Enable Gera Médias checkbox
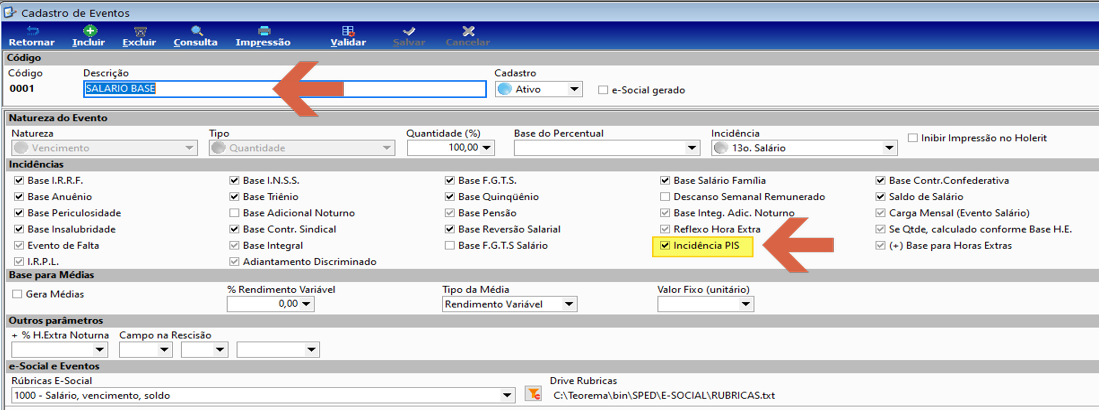 [18, 294]
